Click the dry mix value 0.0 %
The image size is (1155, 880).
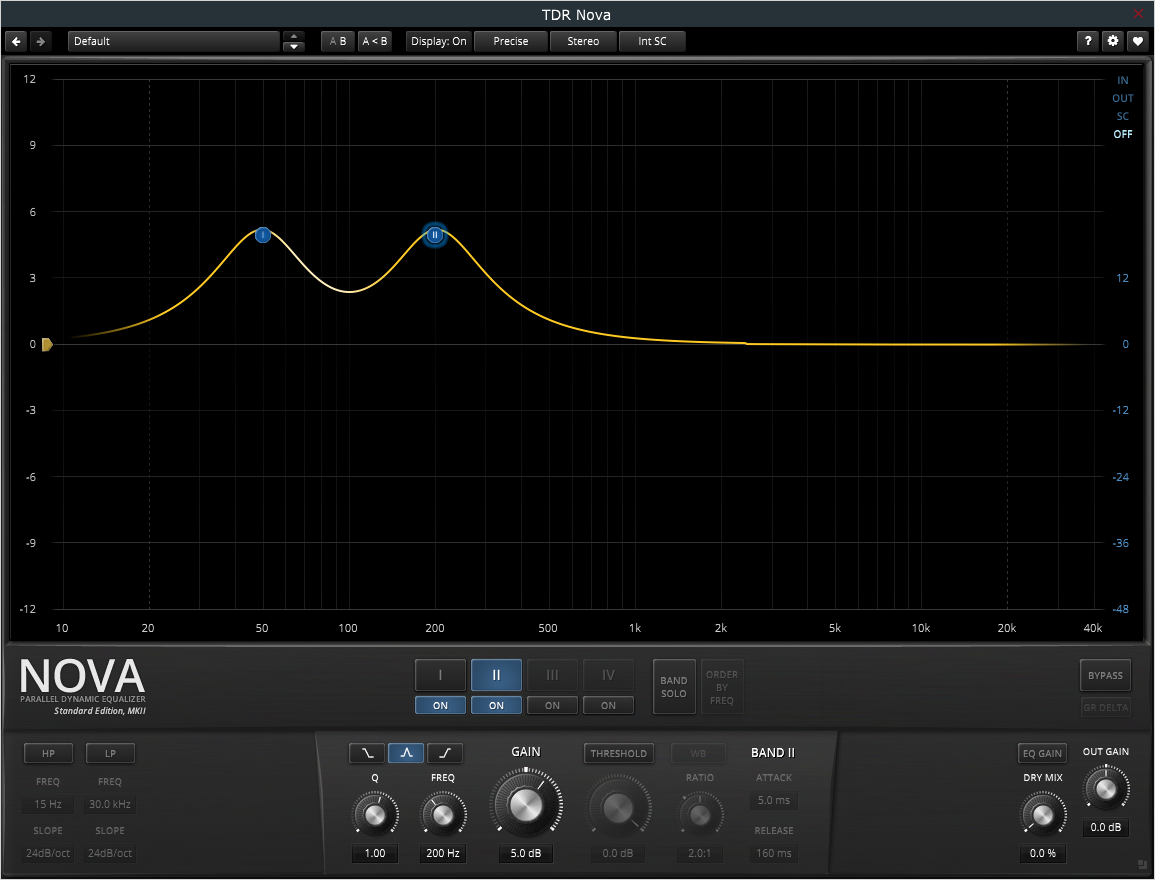[1042, 853]
